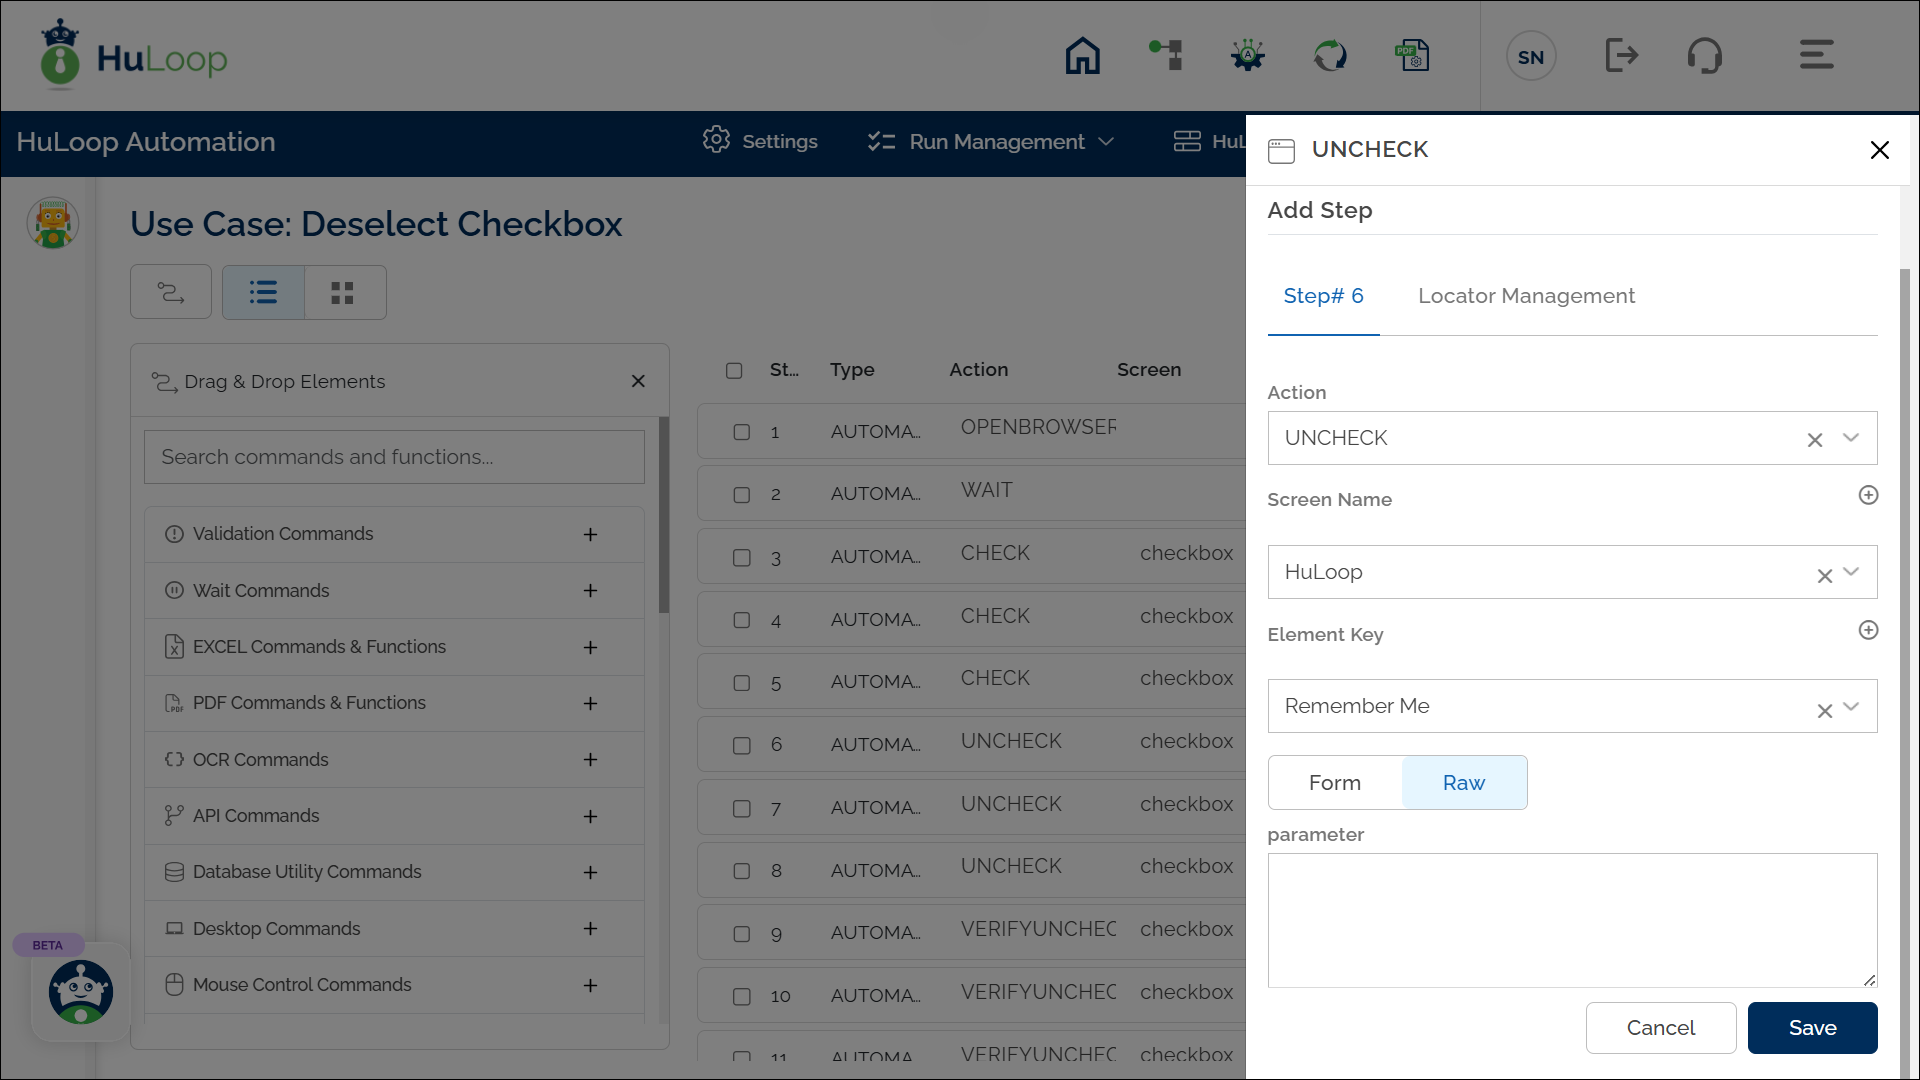
Task: Expand the Element Key Remember Me dropdown
Action: click(x=1851, y=707)
